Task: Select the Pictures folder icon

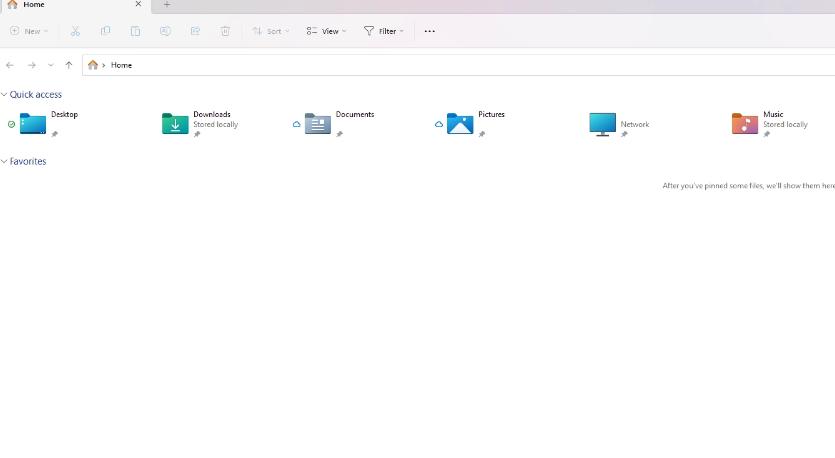Action: 460,124
